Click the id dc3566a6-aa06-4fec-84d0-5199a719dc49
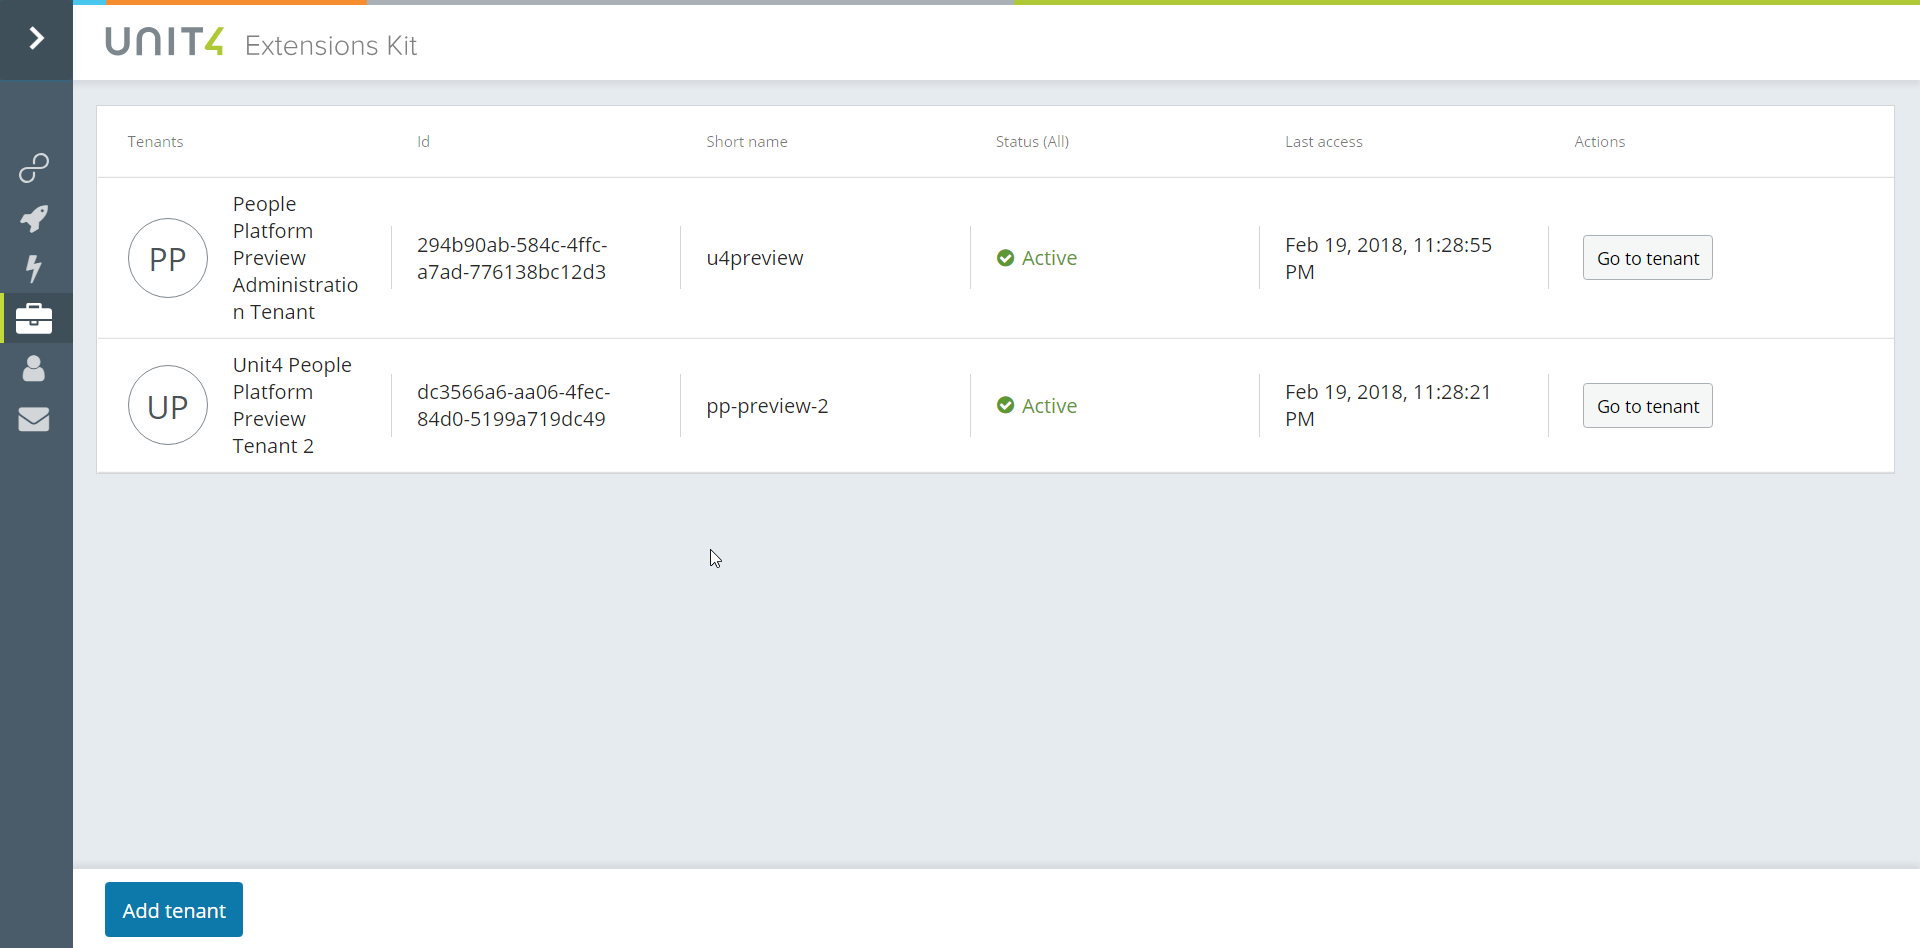The width and height of the screenshot is (1920, 948). pyautogui.click(x=513, y=405)
